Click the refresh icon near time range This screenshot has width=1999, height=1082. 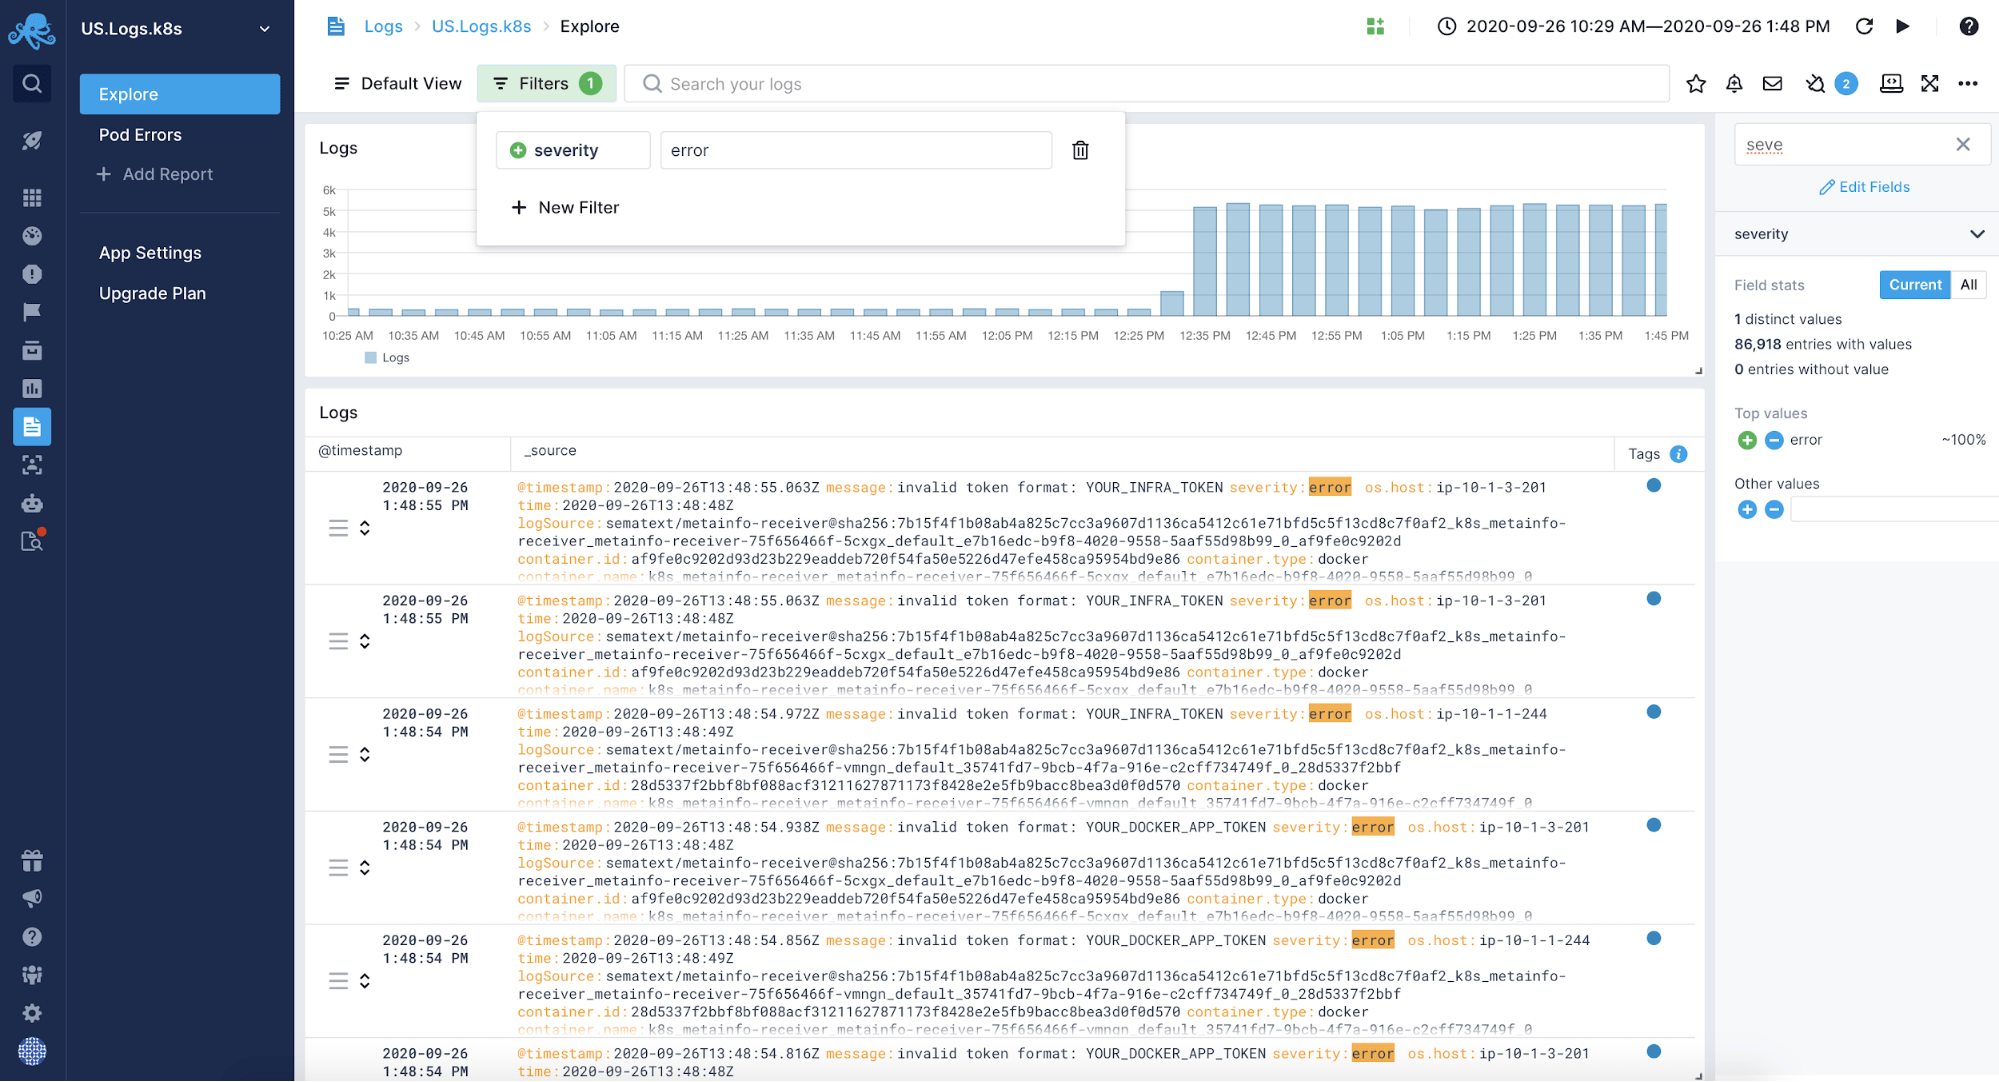pos(1864,26)
